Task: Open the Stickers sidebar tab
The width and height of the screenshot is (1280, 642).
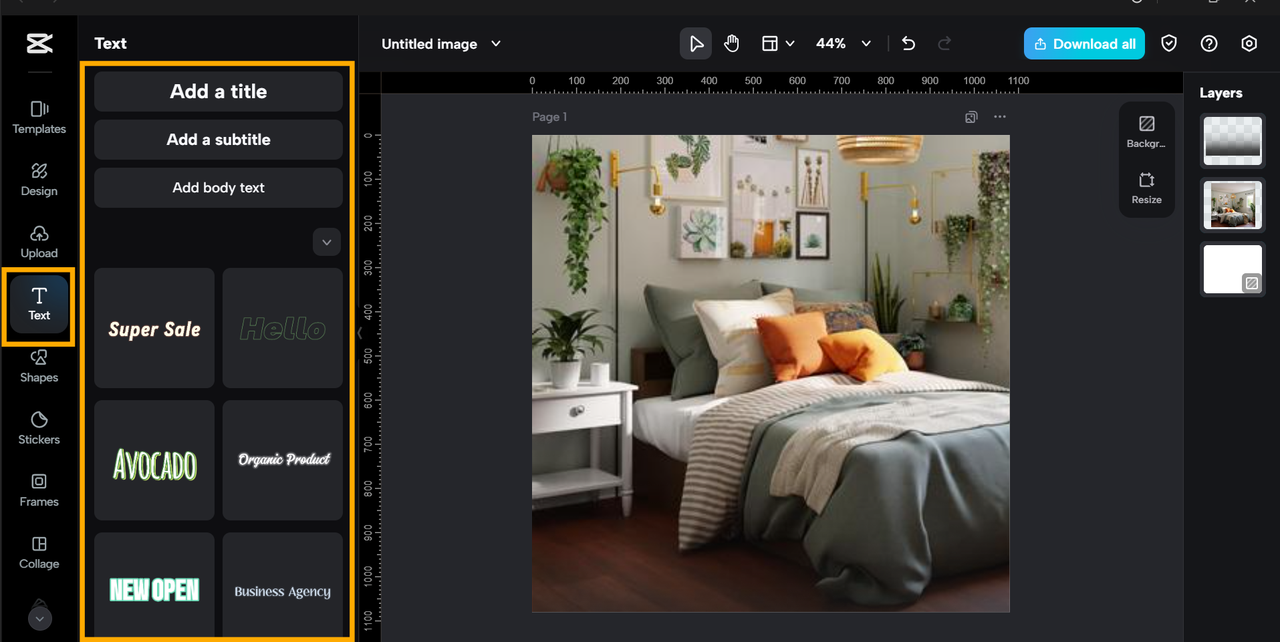Action: coord(39,427)
